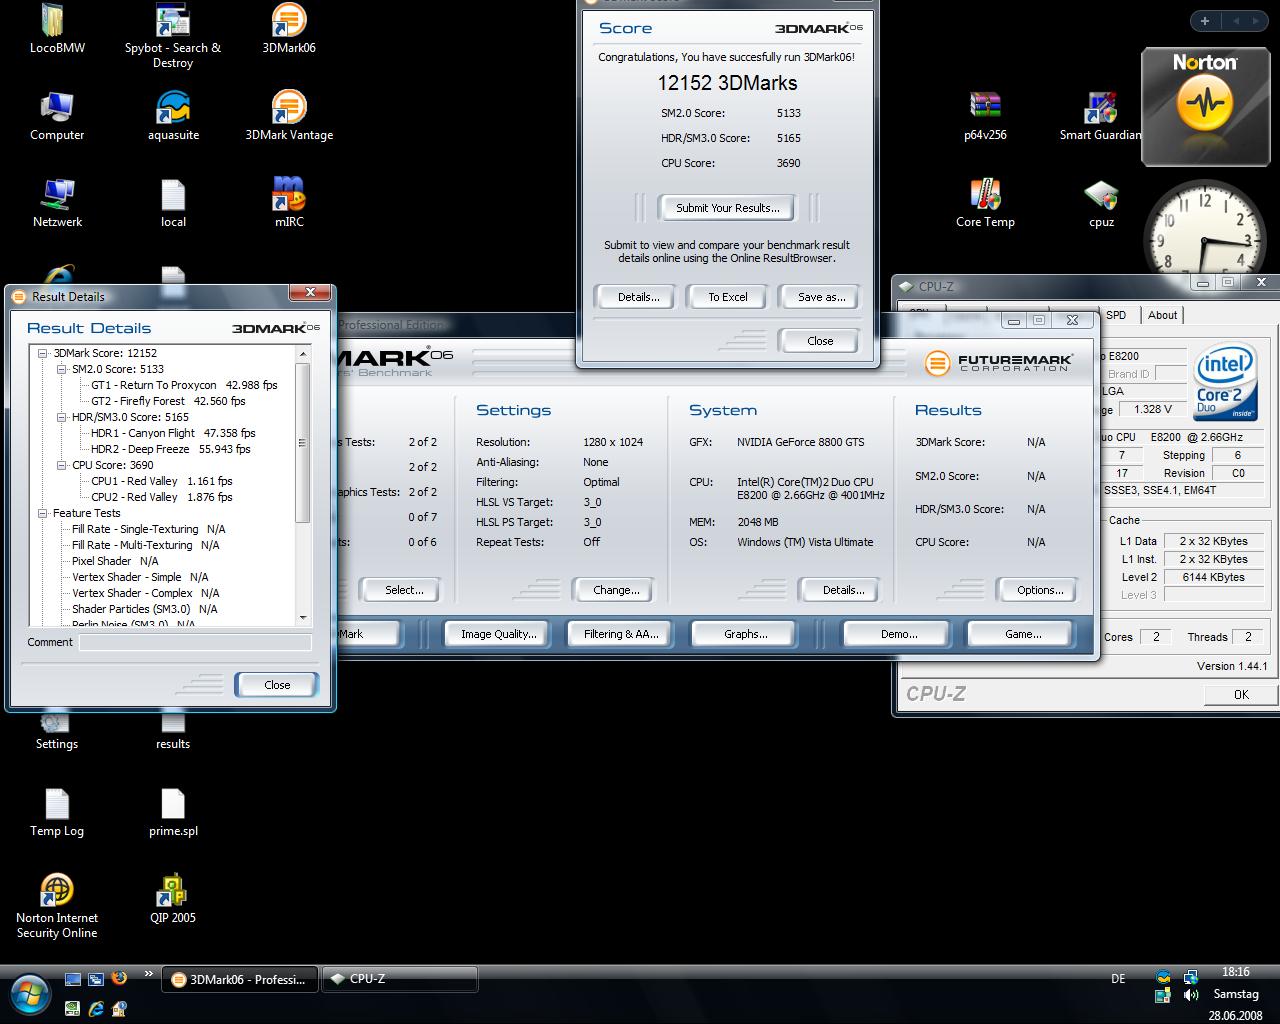Open the Temp Log file
The width and height of the screenshot is (1280, 1024).
(x=57, y=812)
